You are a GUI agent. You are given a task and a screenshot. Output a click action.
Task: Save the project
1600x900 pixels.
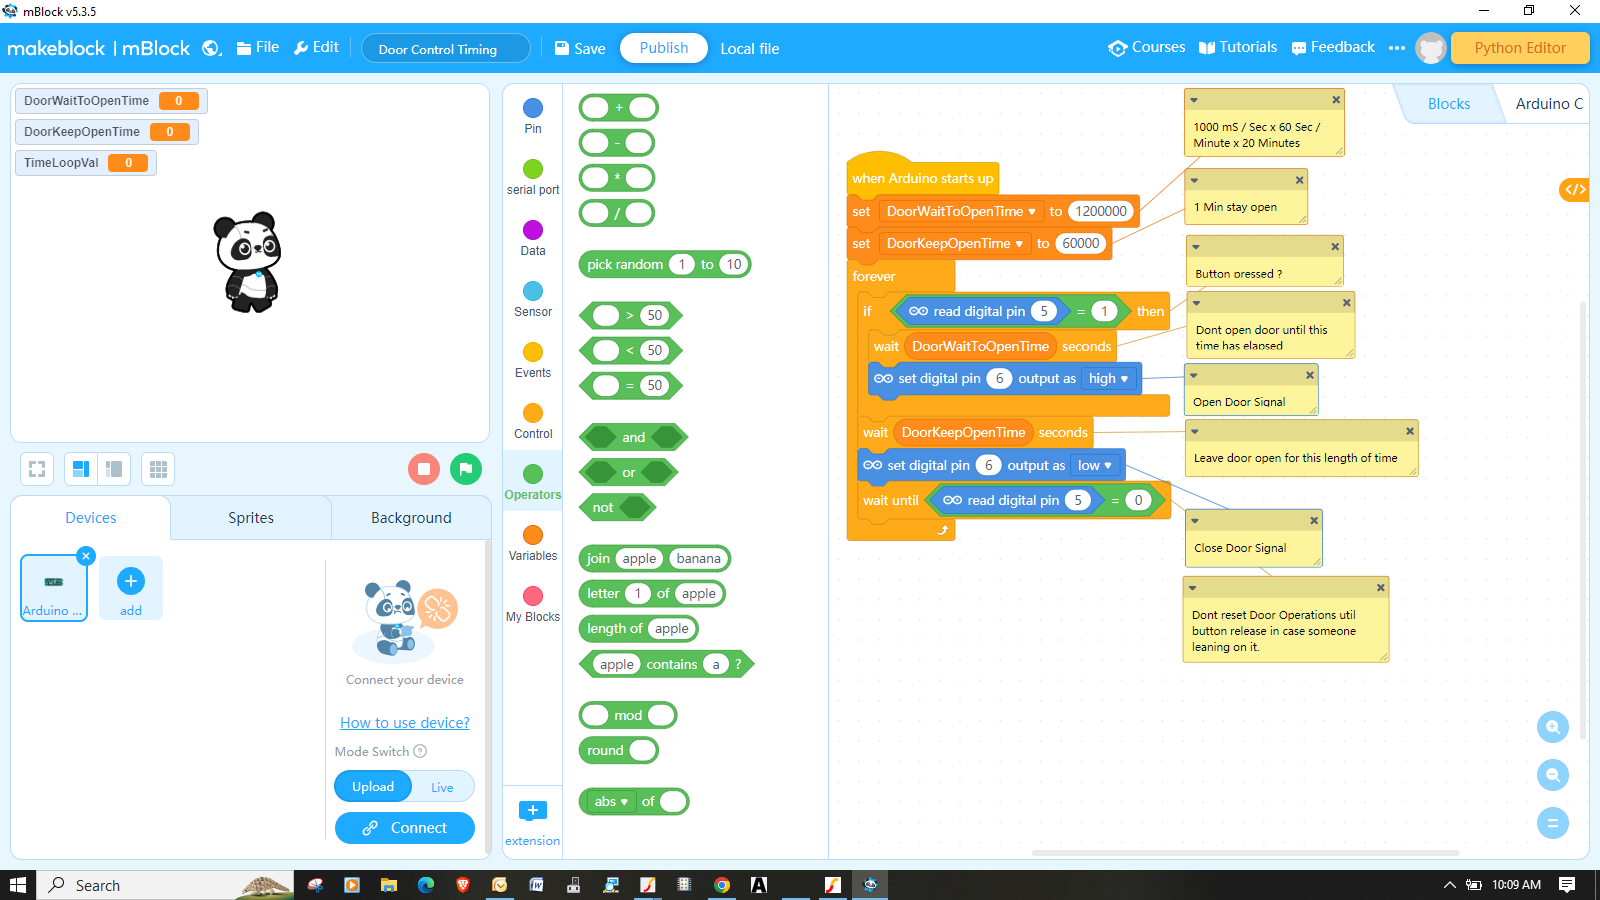tap(580, 48)
